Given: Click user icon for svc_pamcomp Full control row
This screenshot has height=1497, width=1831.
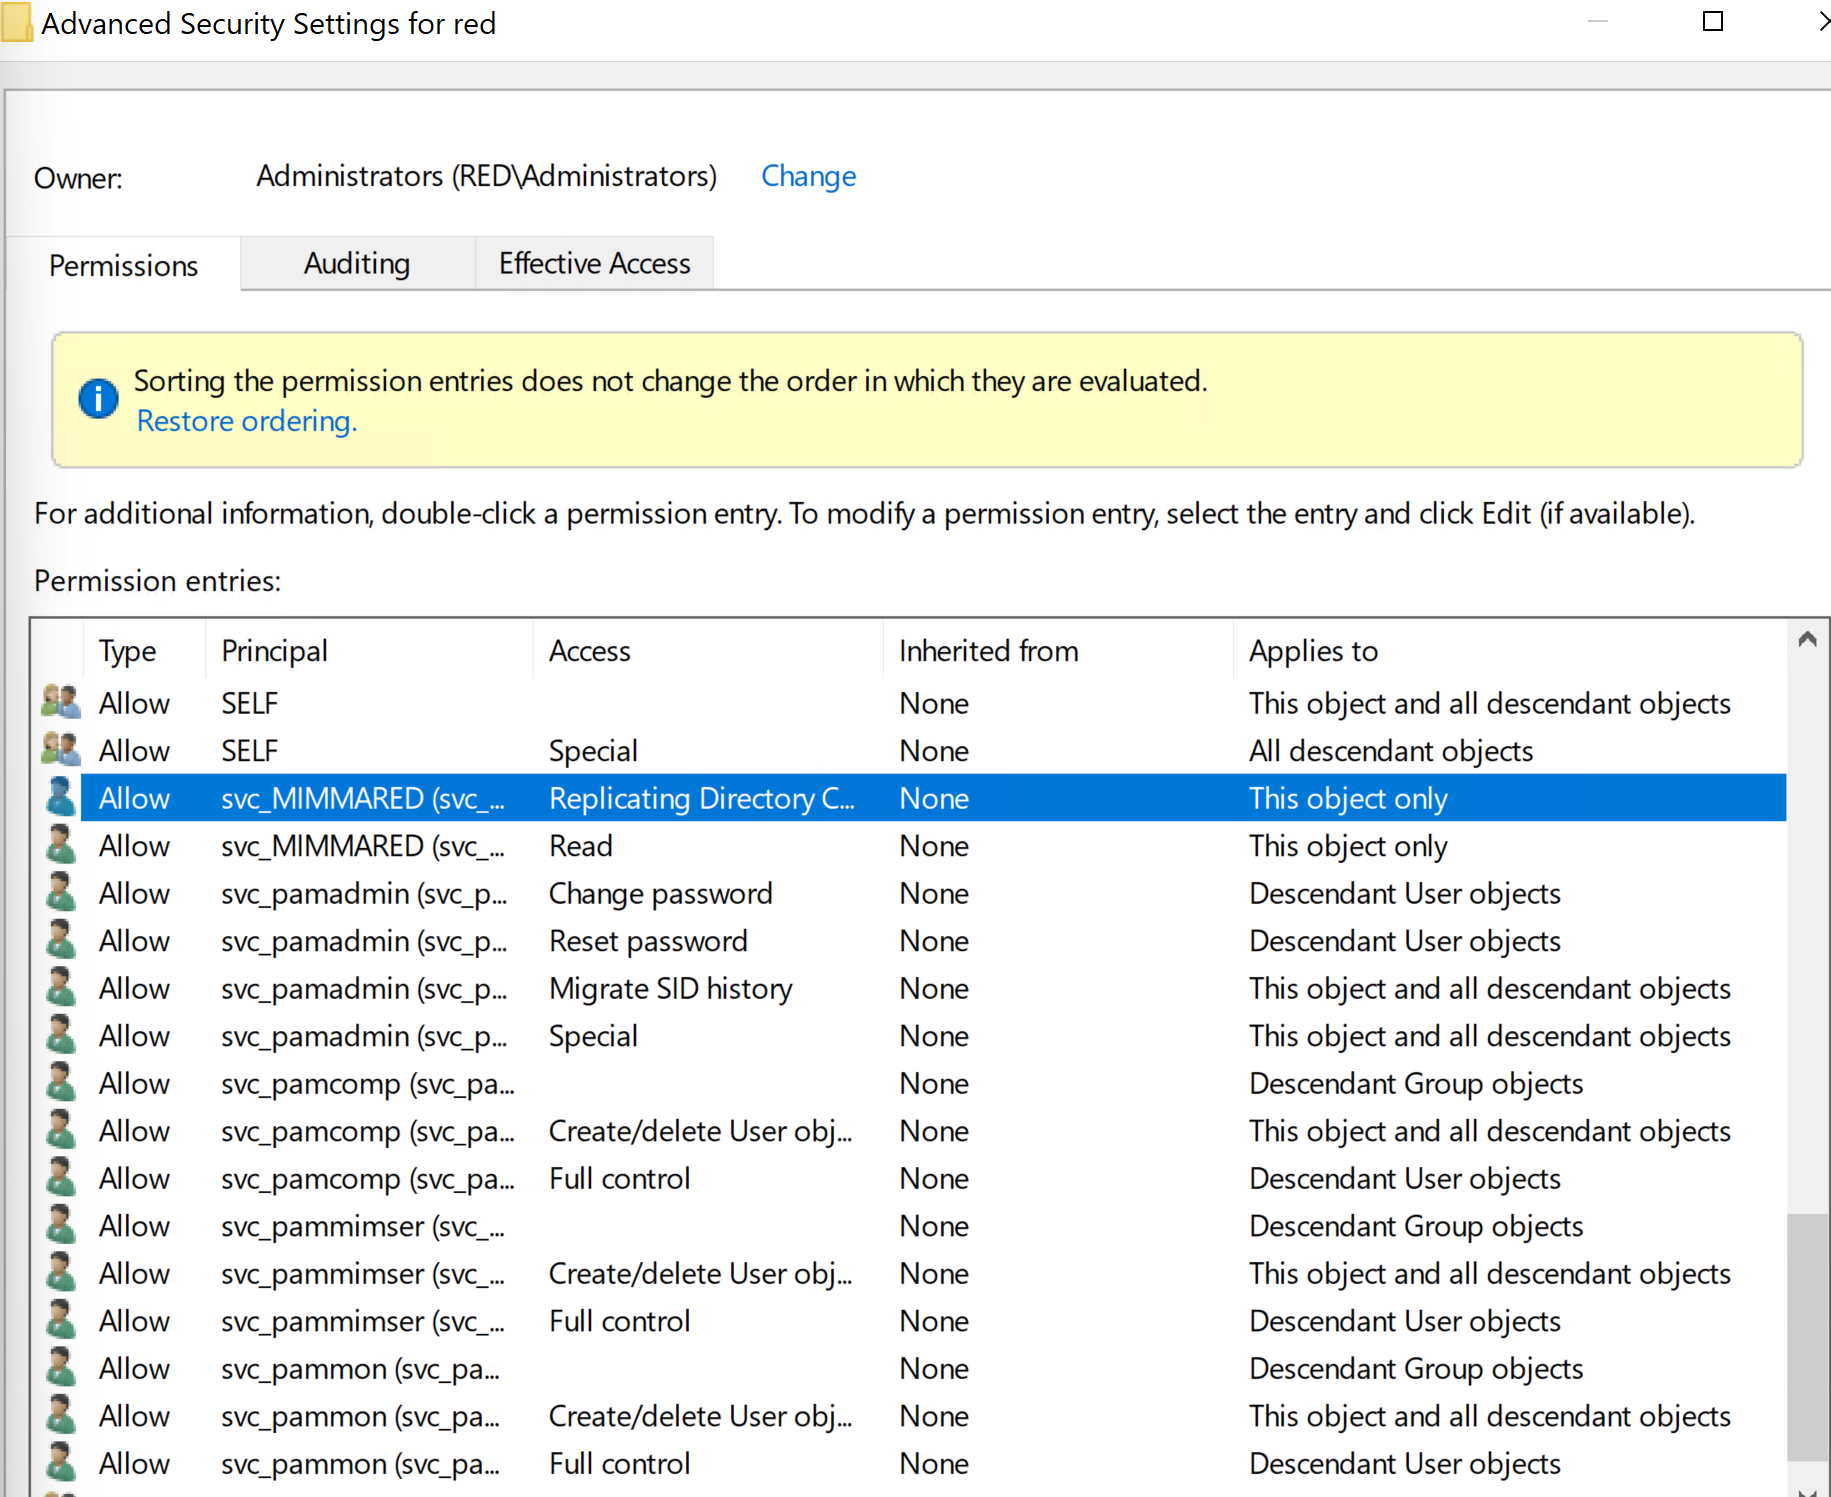Looking at the screenshot, I should click(x=60, y=1178).
